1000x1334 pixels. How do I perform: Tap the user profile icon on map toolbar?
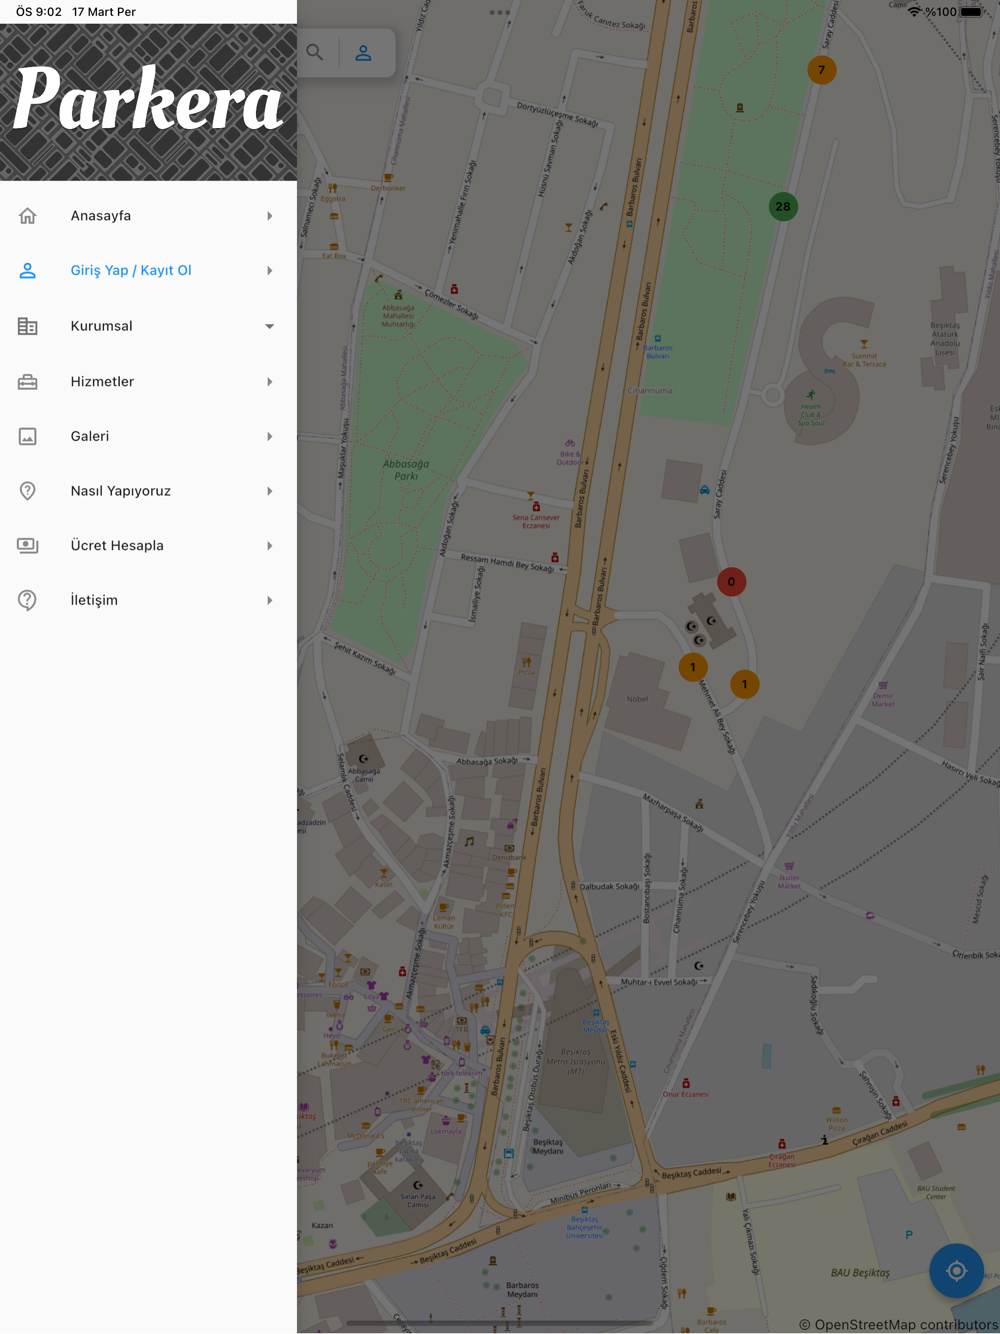[364, 53]
